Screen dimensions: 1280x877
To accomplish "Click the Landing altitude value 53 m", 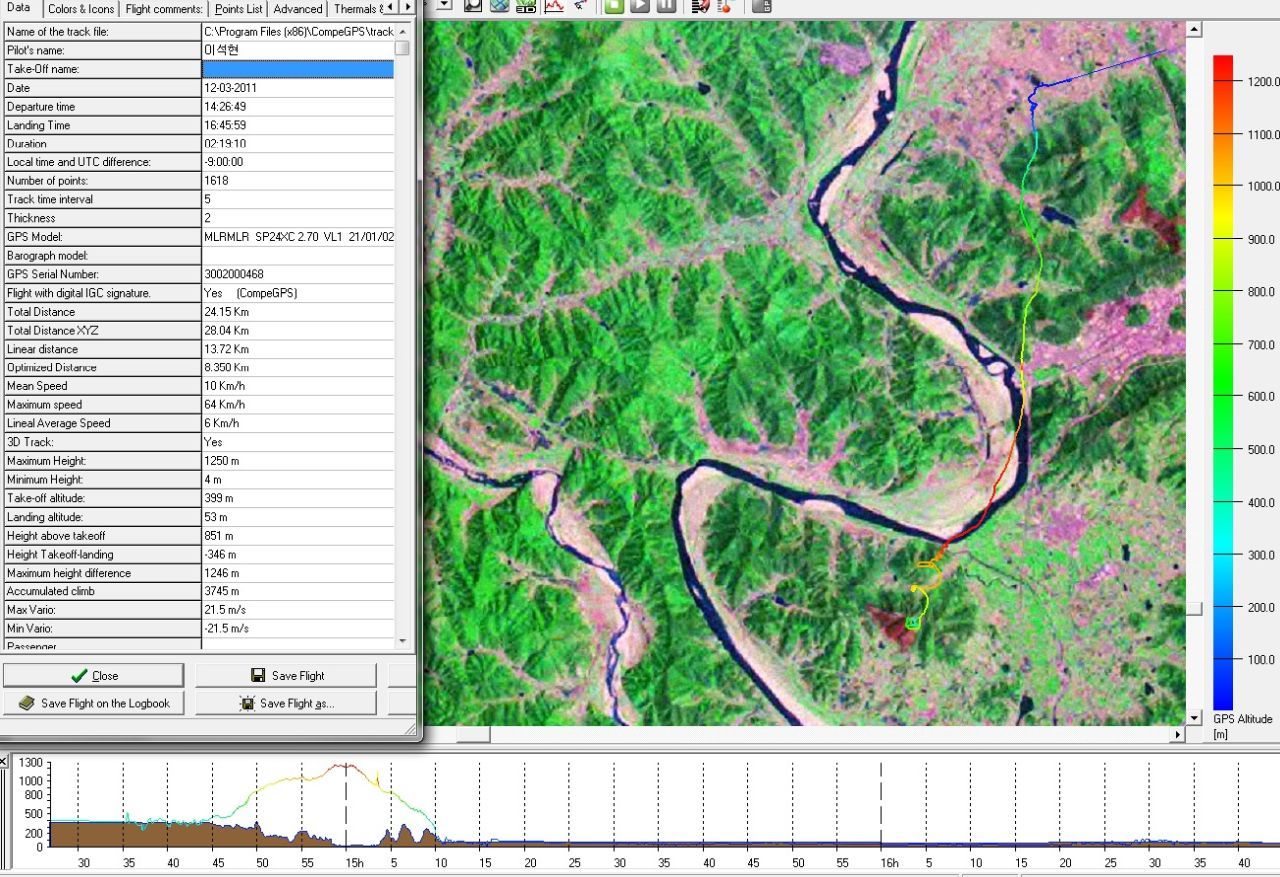I will [216, 517].
